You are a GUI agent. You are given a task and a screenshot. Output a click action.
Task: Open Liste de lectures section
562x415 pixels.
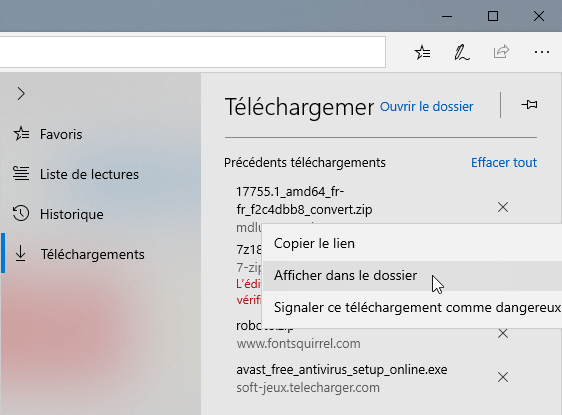[x=89, y=174]
